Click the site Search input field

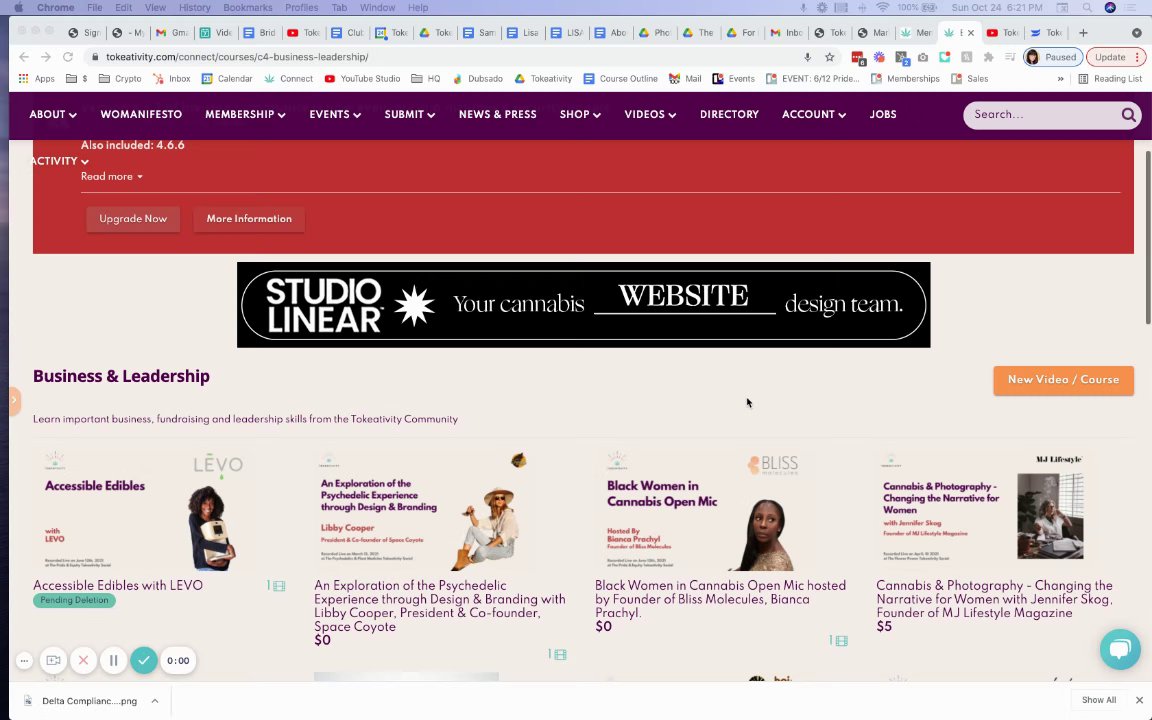[x=1042, y=115]
